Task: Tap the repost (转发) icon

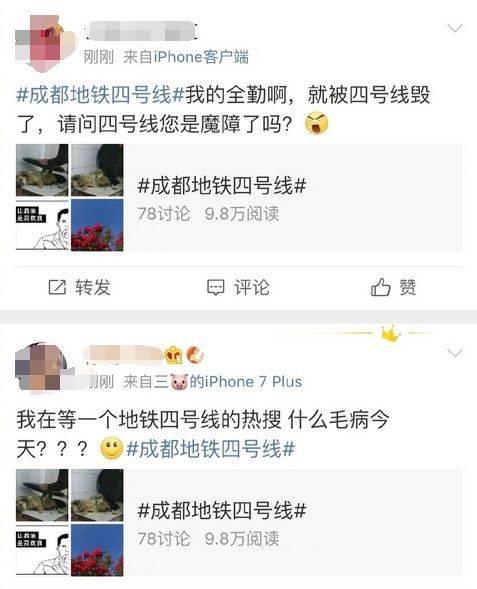Action: tap(57, 287)
